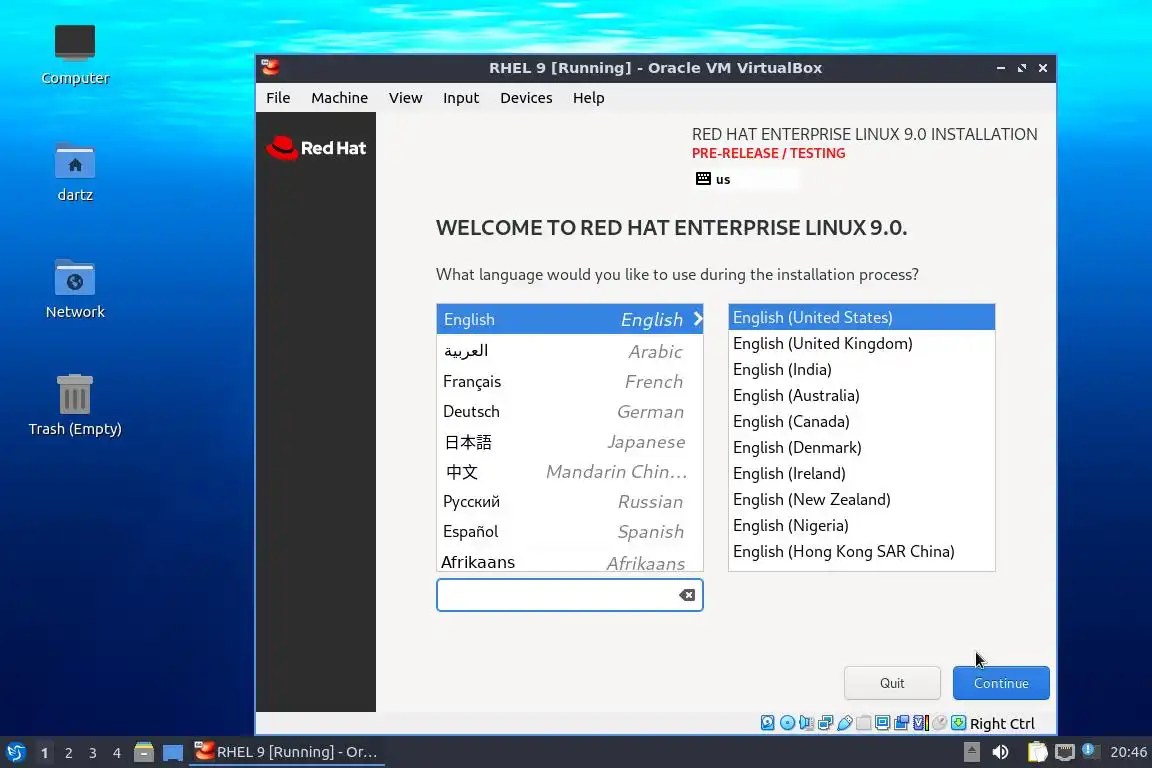Expand English language arrow in list
The height and width of the screenshot is (768, 1152).
tap(698, 319)
